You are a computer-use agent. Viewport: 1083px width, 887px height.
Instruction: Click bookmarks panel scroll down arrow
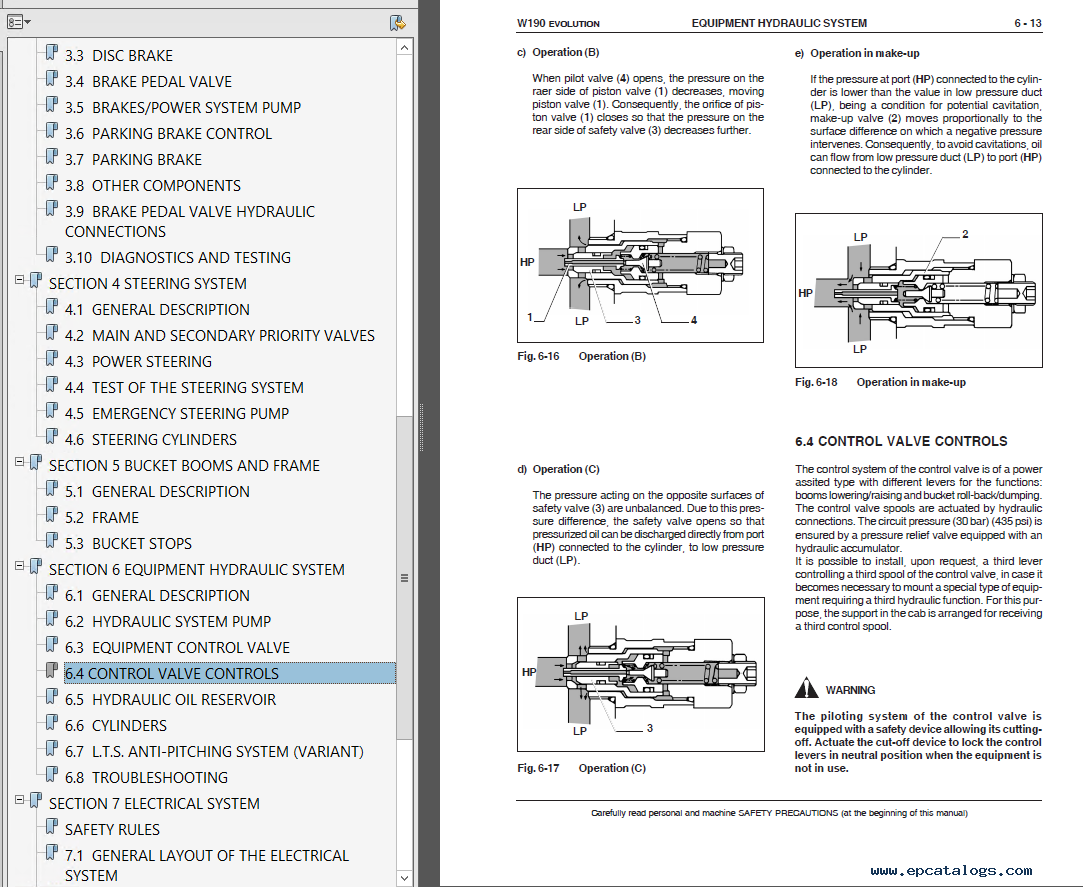[405, 878]
